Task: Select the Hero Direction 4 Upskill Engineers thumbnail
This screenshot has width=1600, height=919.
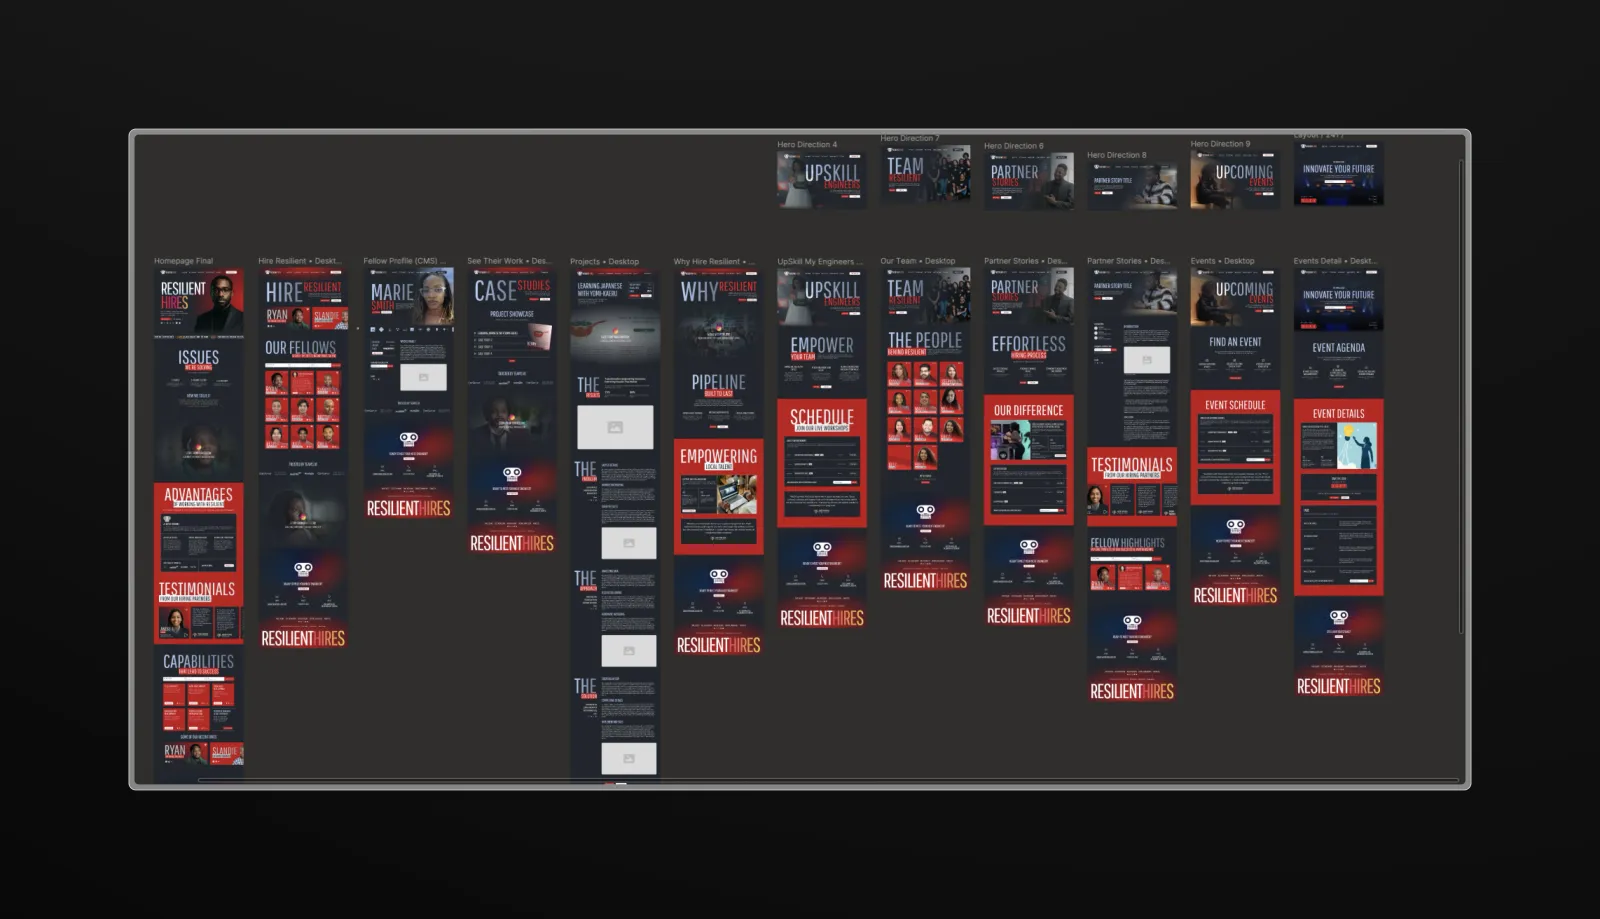Action: coord(822,180)
